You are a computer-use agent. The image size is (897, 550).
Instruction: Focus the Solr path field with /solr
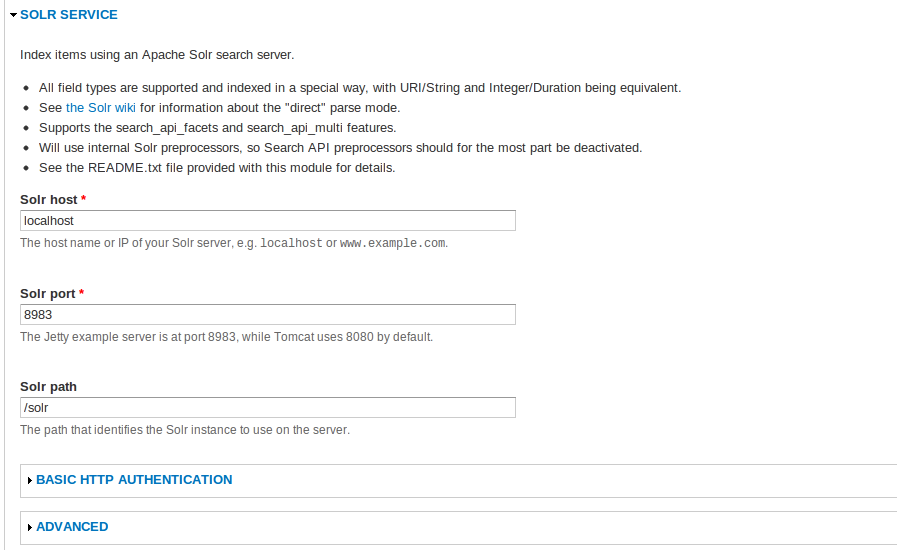coord(268,407)
